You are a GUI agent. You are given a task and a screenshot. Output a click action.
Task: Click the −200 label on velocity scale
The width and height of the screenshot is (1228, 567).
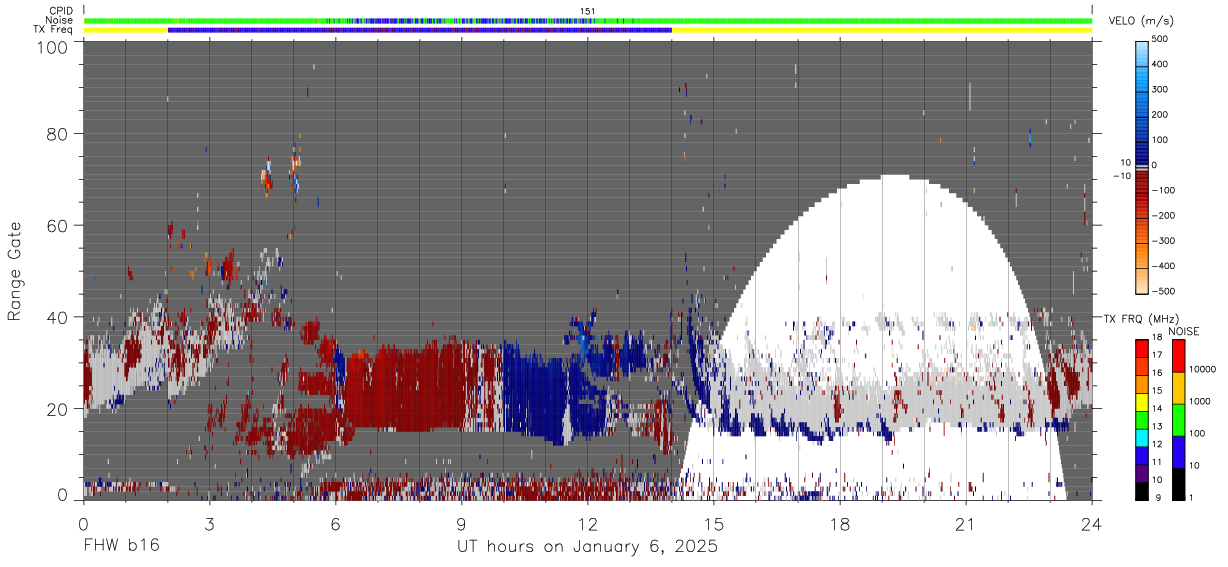pos(1164,216)
